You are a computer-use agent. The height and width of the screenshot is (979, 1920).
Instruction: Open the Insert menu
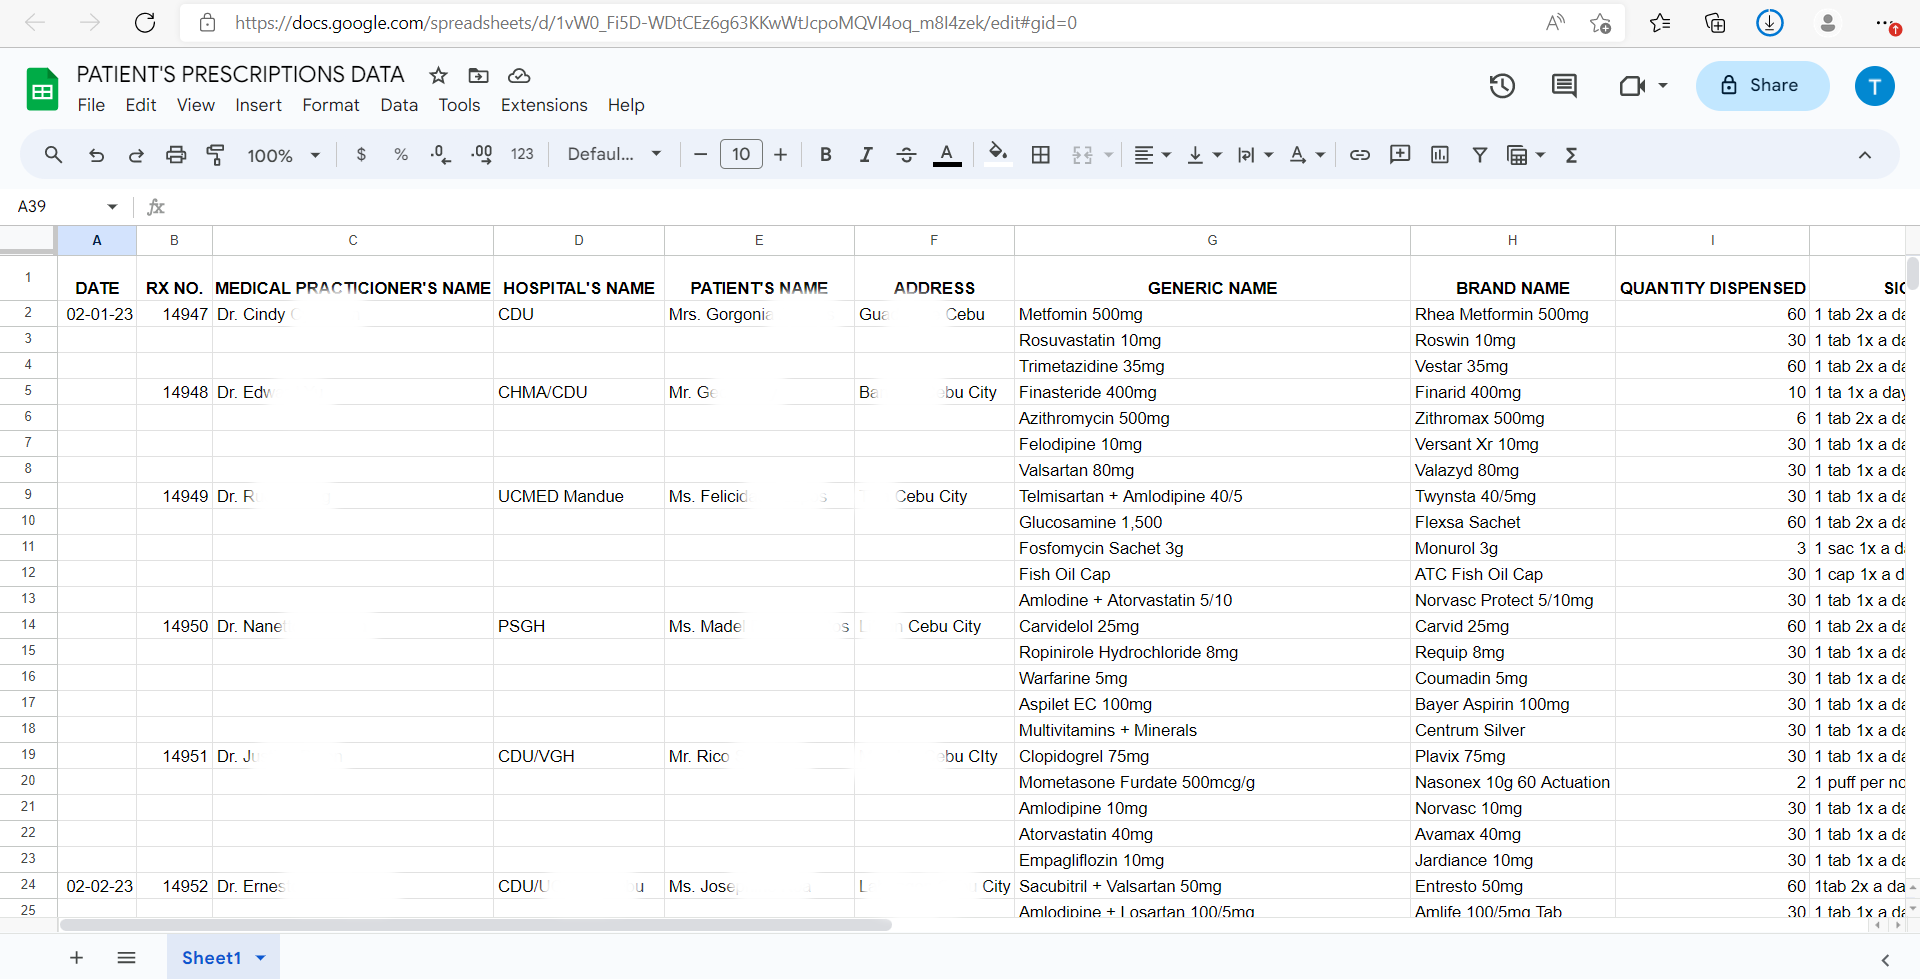pyautogui.click(x=259, y=105)
